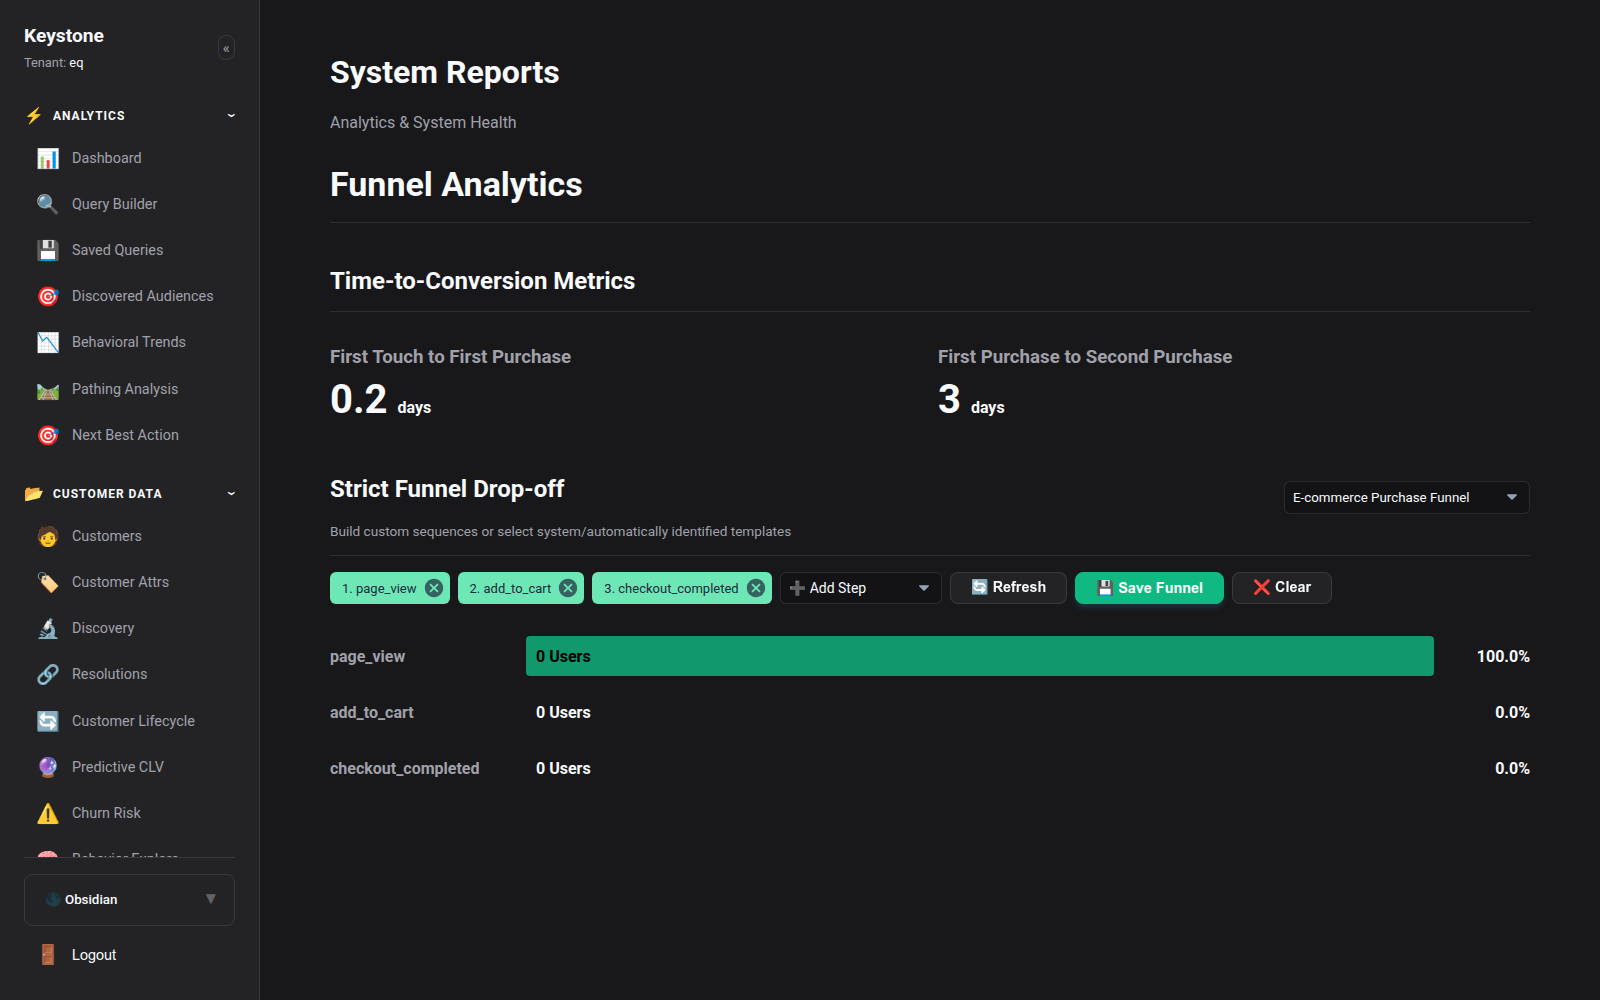
Task: Select the 1. page_view step chip
Action: [x=390, y=588]
